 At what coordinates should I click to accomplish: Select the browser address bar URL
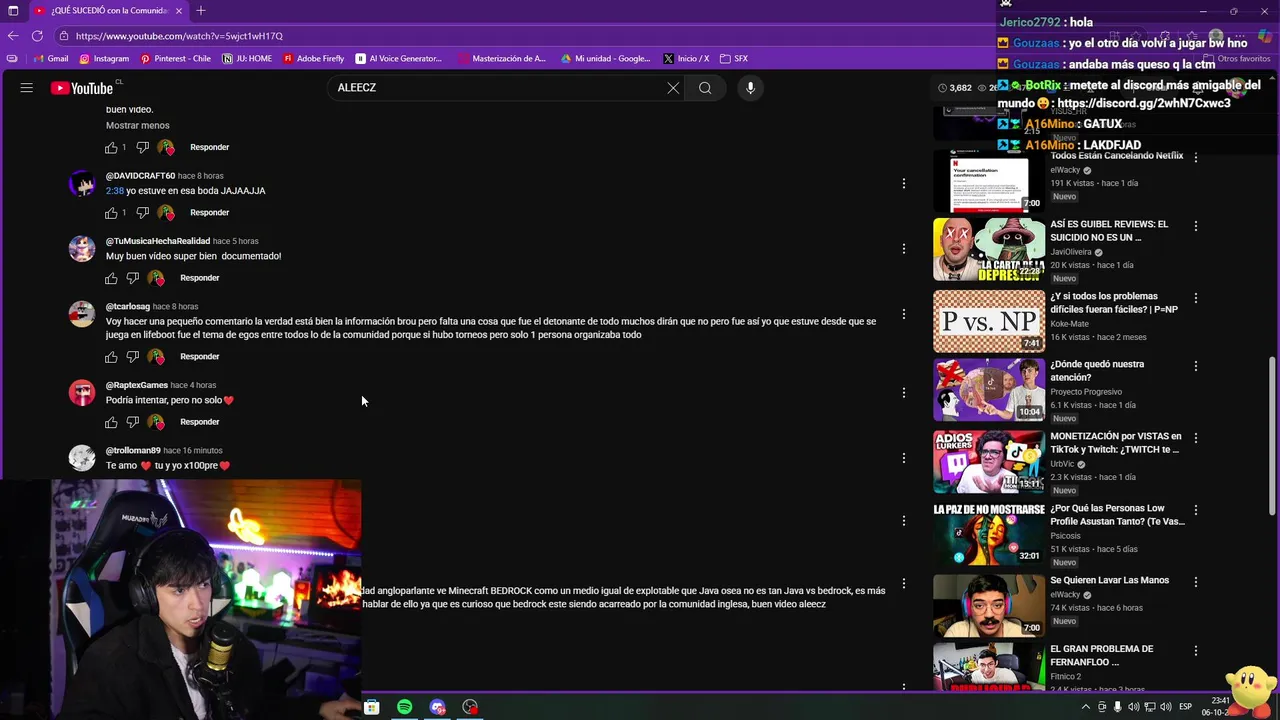tap(179, 36)
